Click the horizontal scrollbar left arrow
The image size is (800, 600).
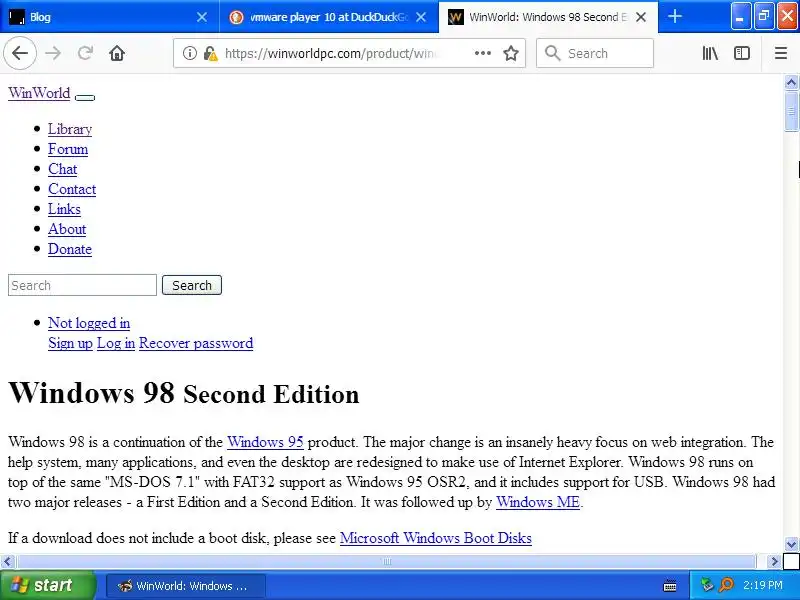7,562
